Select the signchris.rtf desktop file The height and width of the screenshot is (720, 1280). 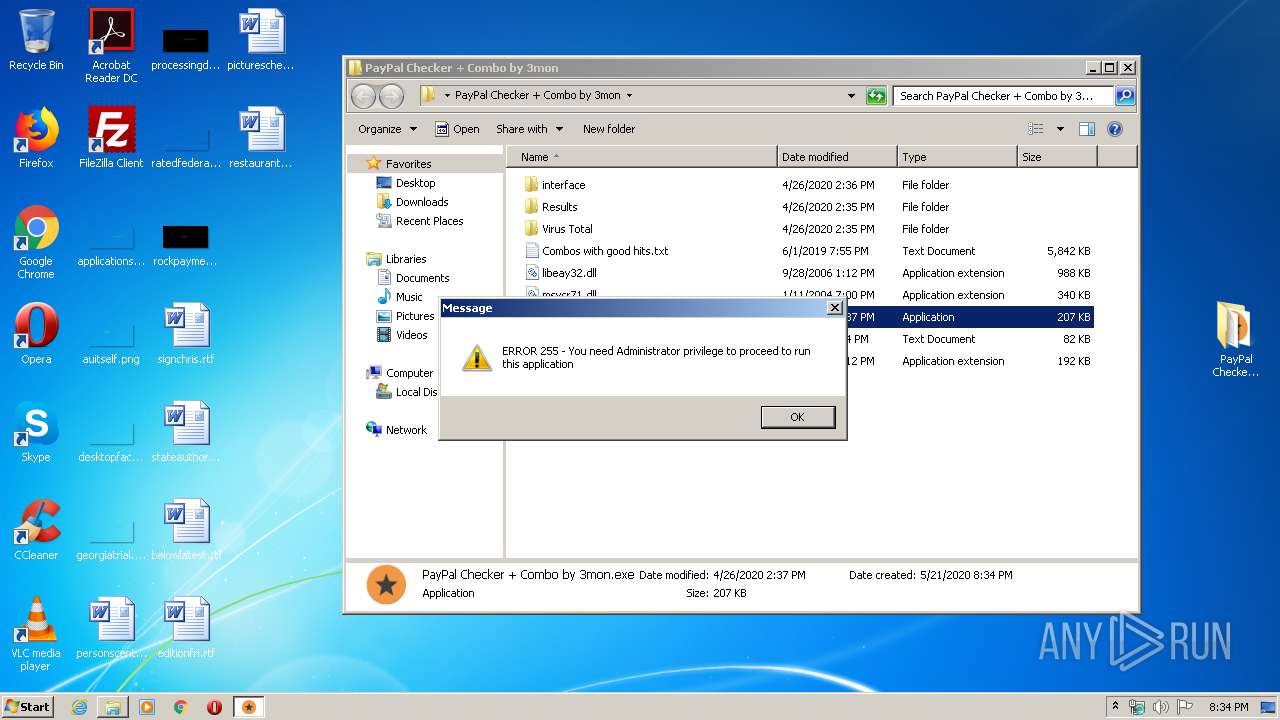click(x=186, y=334)
